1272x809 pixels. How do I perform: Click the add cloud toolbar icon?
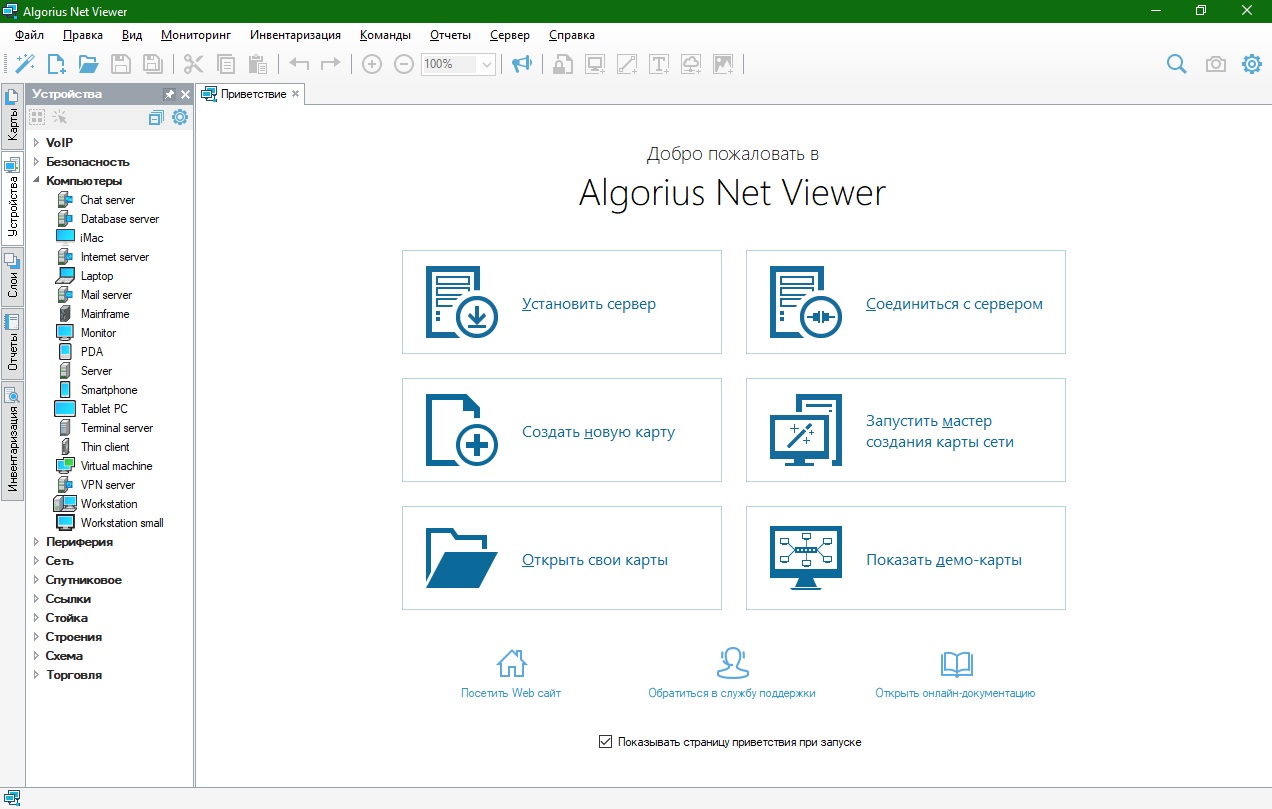(691, 64)
